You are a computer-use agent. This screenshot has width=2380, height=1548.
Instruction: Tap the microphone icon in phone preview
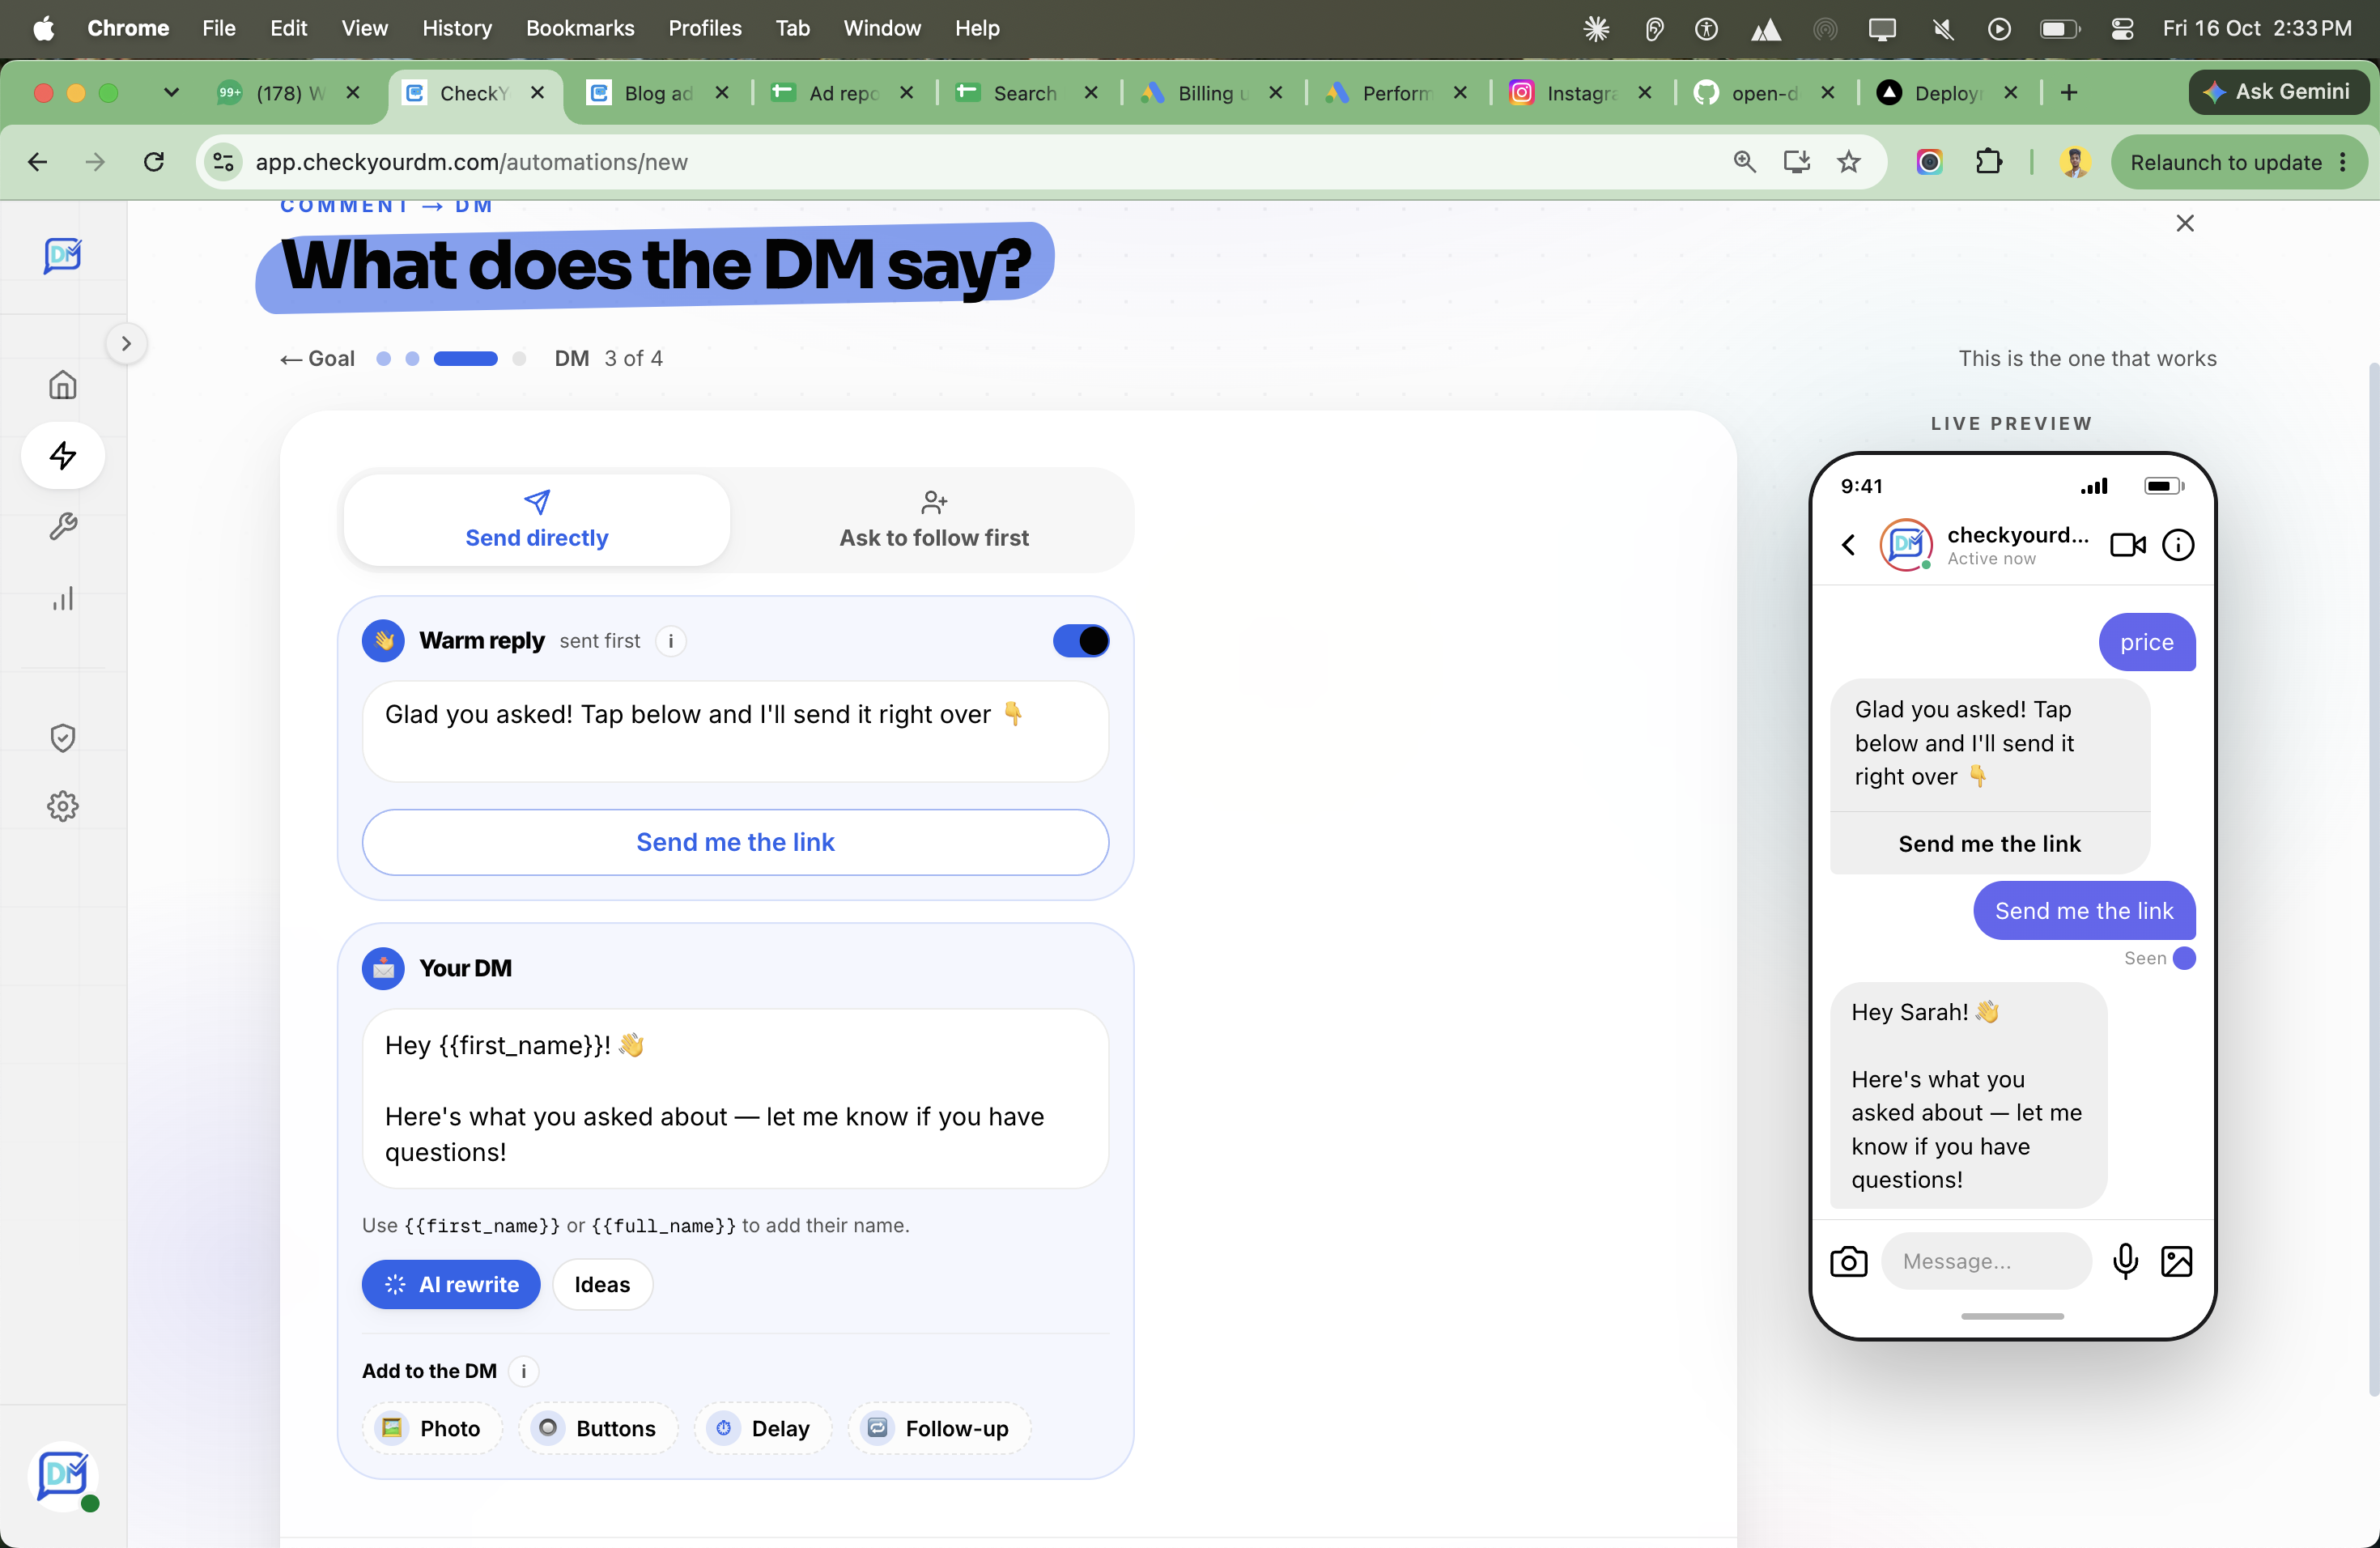(x=2126, y=1262)
